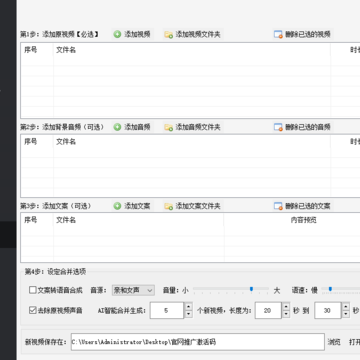Click 删除已选的文案 delete icon
Viewport: 360px width, 360px height.
click(278, 206)
